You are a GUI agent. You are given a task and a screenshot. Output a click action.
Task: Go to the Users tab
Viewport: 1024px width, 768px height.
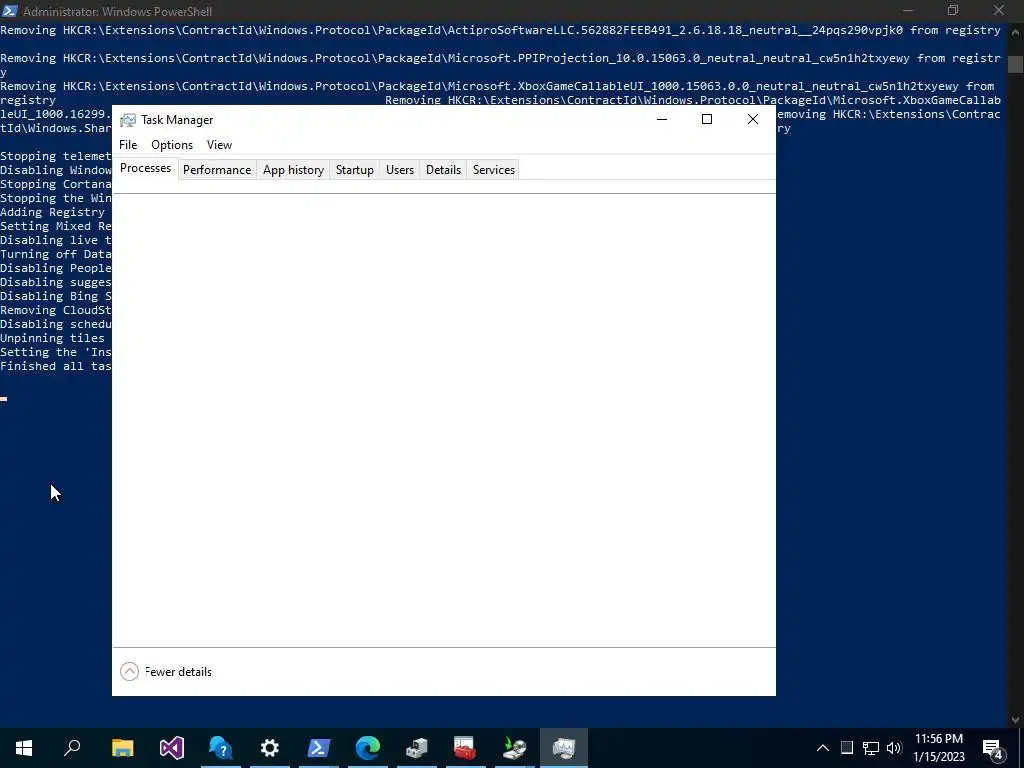400,170
